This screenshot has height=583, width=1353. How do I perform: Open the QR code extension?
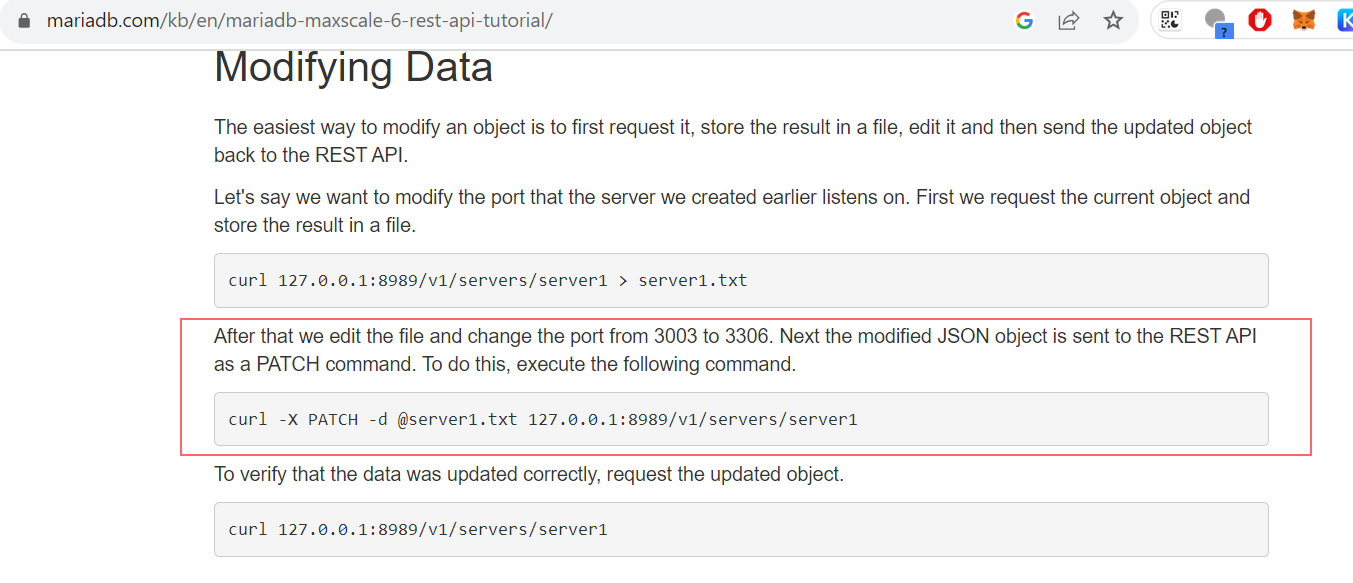pyautogui.click(x=1170, y=19)
